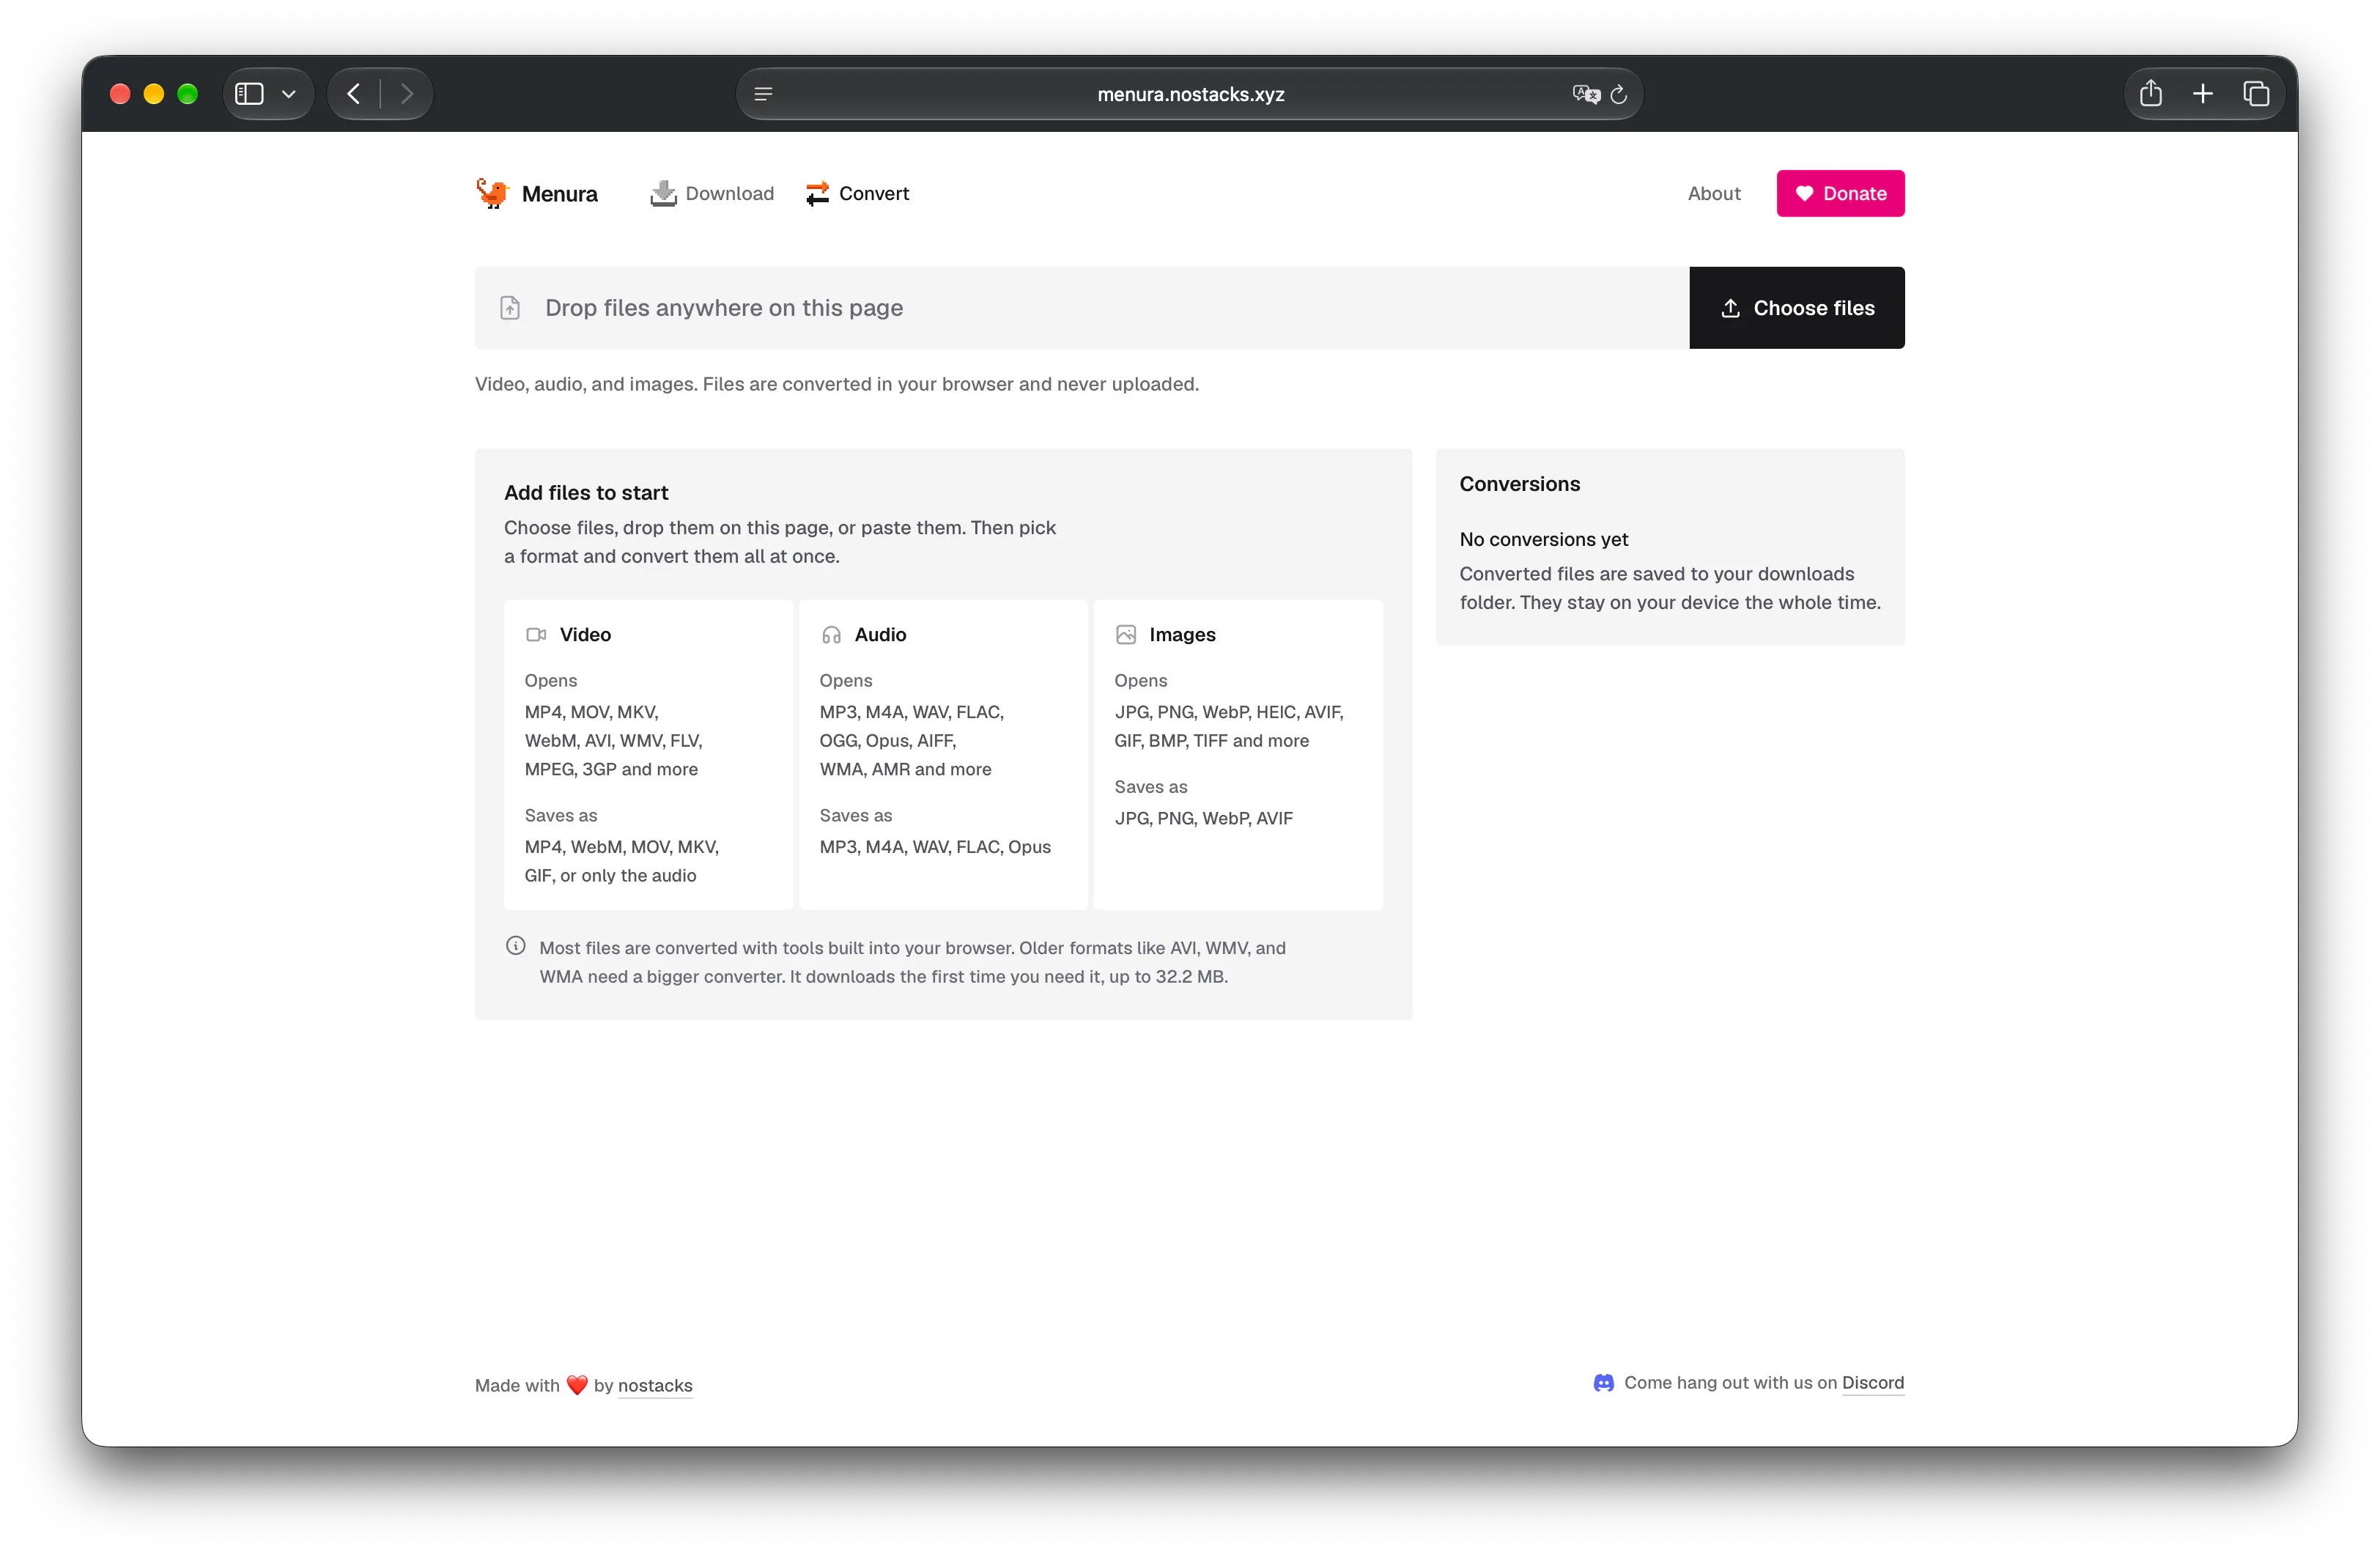
Task: Click the "Conversions" panel heading
Action: (x=1520, y=484)
